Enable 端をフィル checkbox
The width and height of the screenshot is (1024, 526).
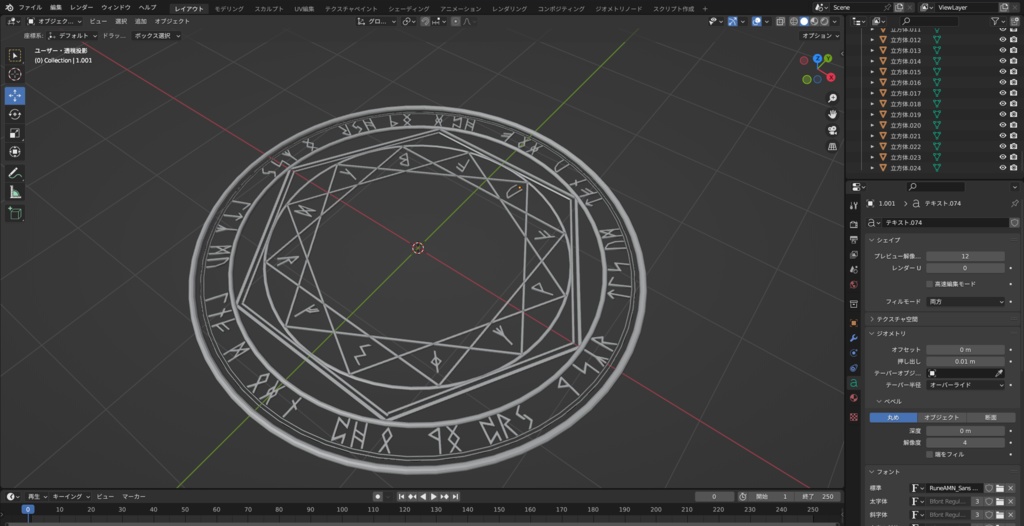930,454
